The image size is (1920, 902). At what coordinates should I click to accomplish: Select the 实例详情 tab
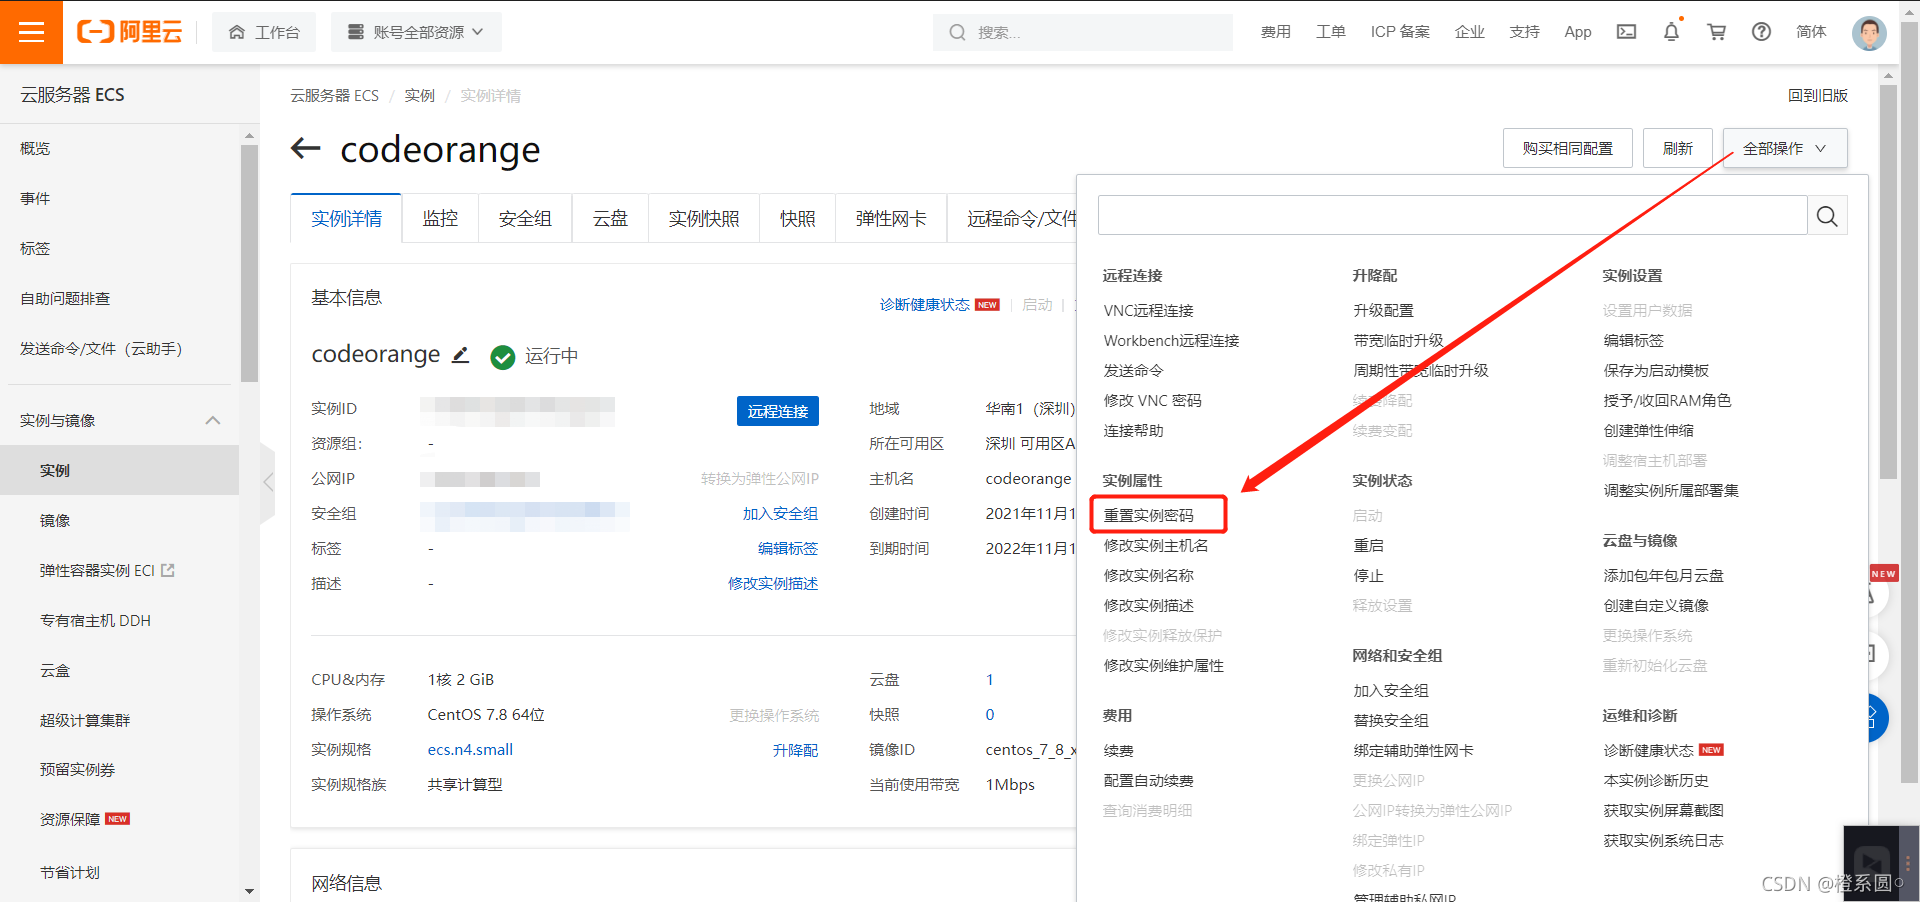346,218
